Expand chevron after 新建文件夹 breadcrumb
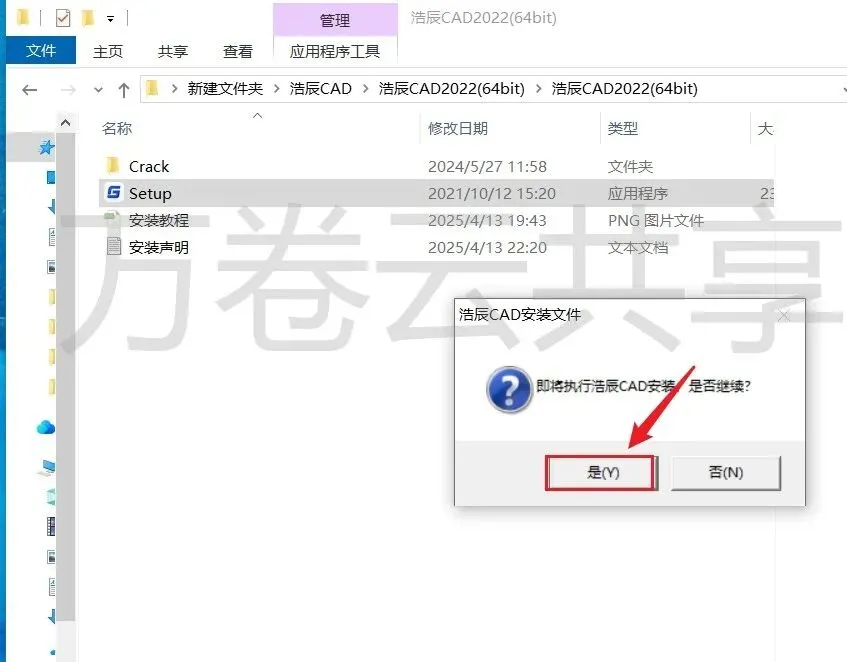This screenshot has width=847, height=662. click(x=277, y=89)
